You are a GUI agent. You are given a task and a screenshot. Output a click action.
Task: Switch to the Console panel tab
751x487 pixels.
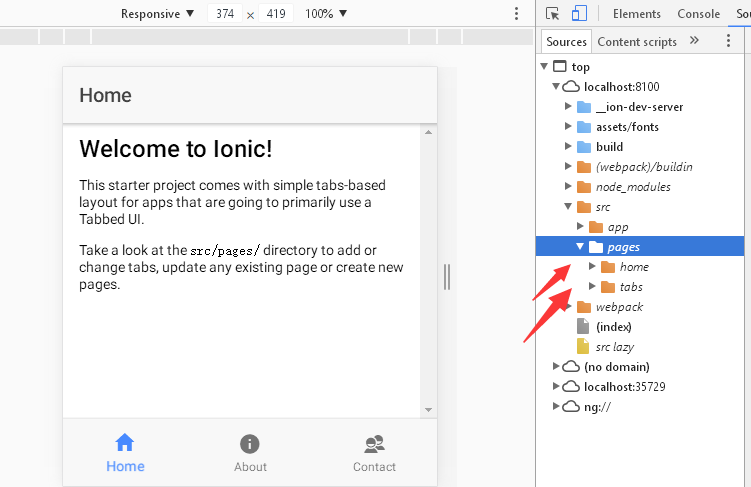[698, 14]
